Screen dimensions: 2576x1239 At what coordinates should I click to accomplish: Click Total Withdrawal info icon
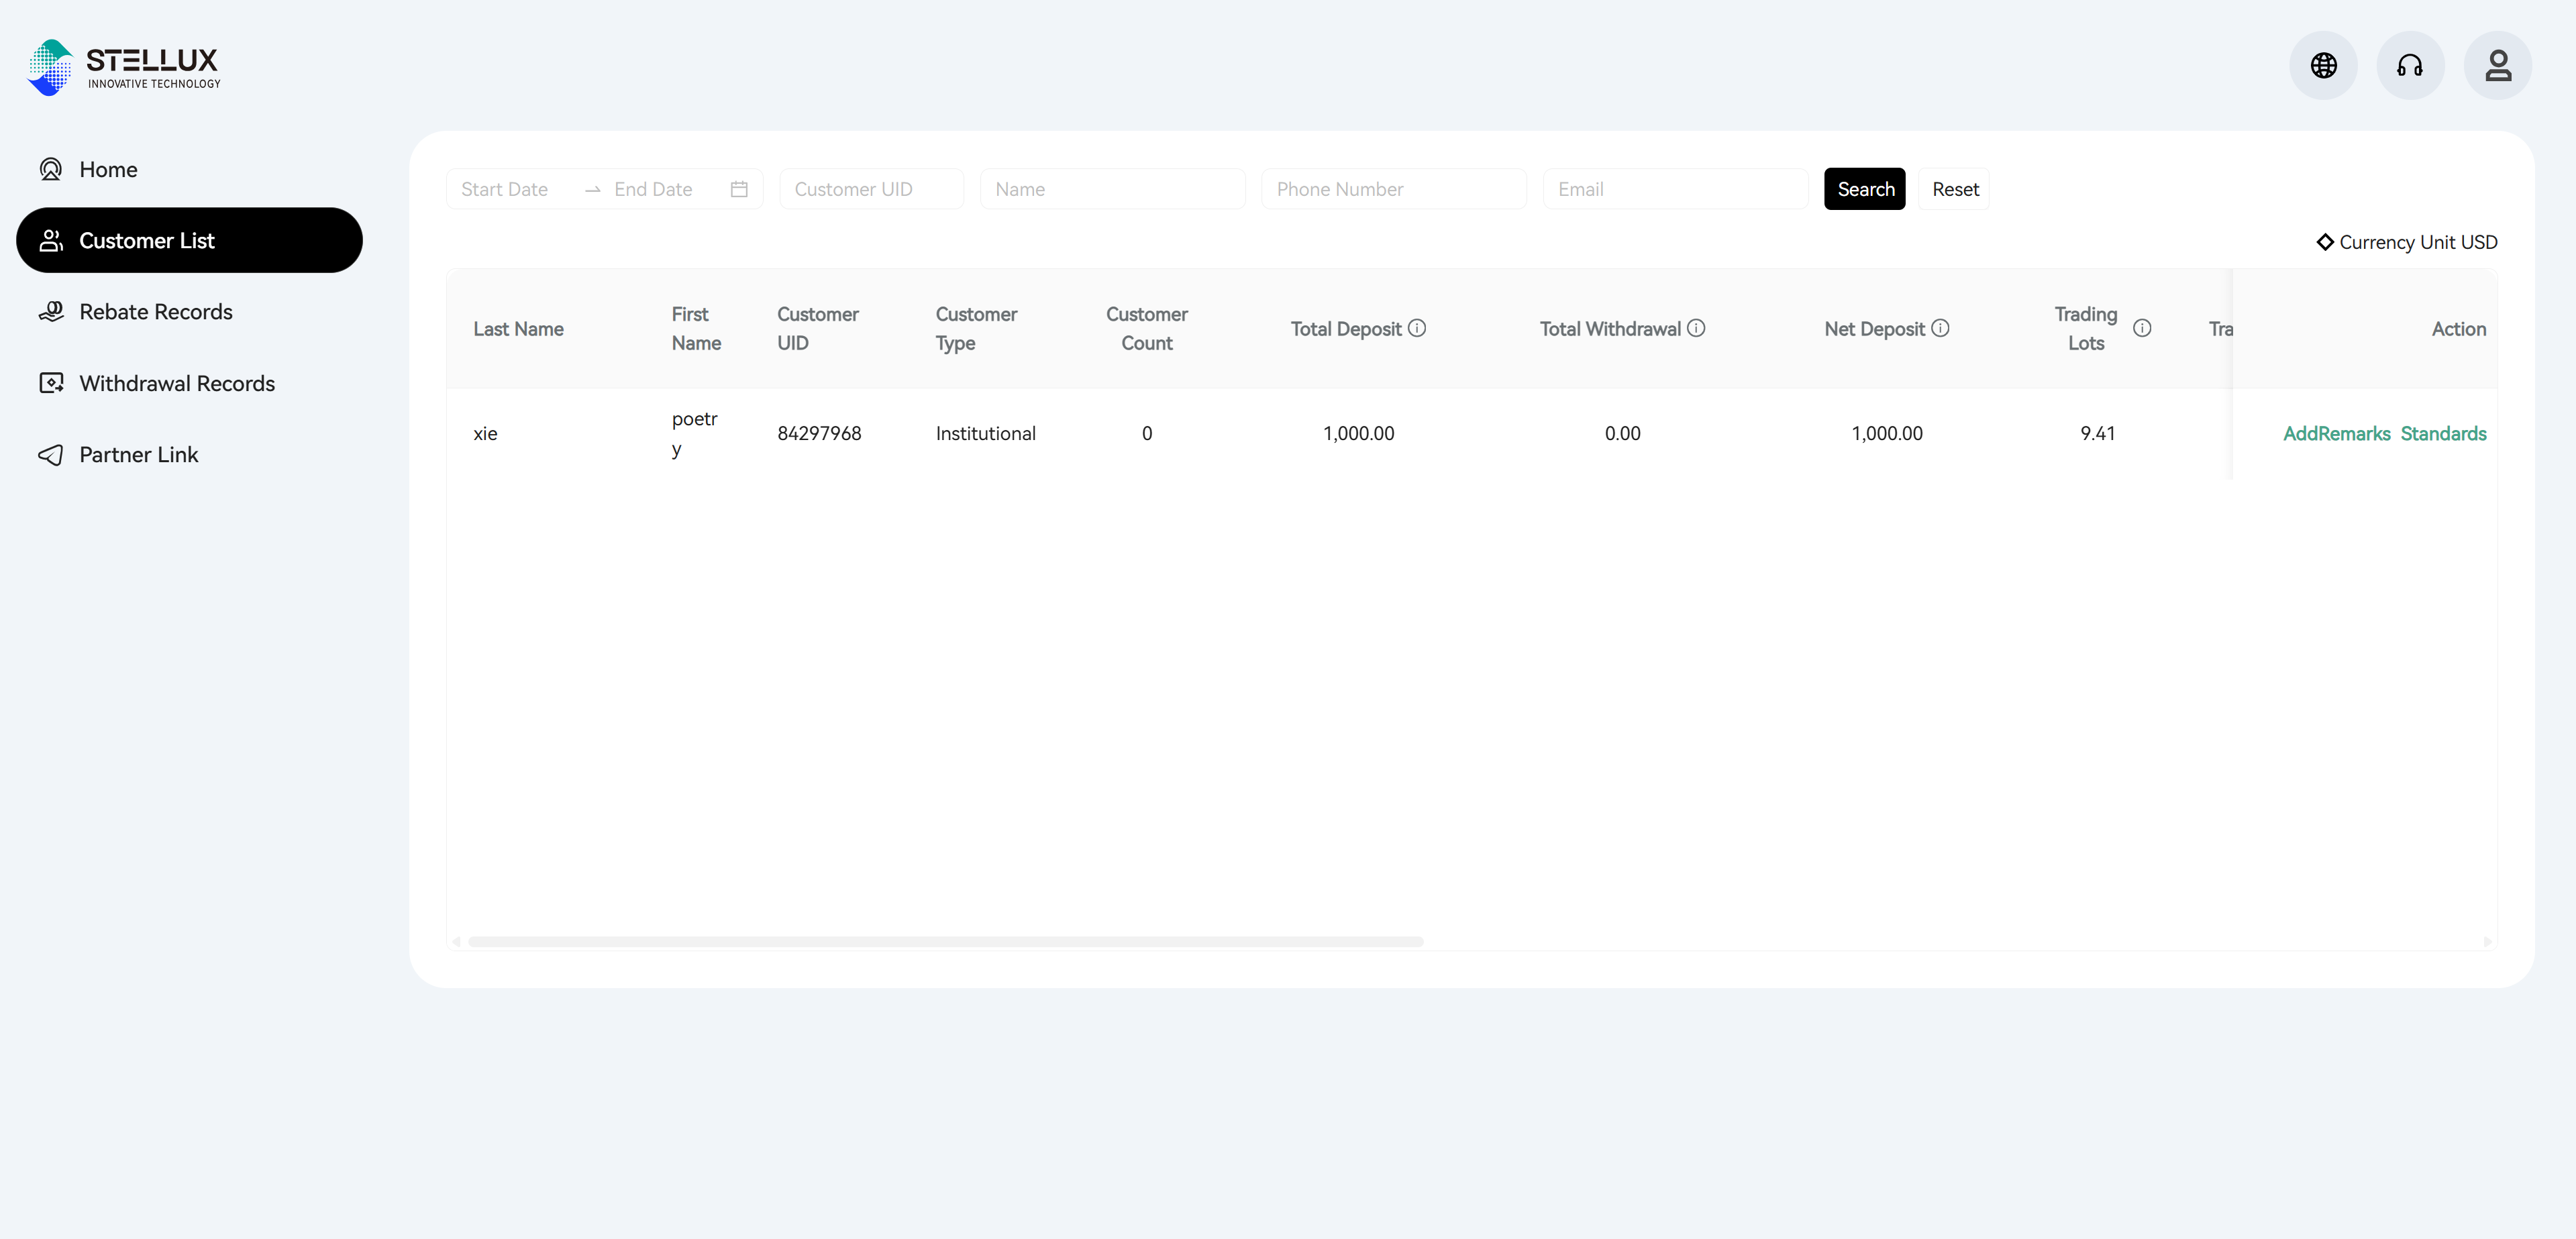coord(1696,328)
